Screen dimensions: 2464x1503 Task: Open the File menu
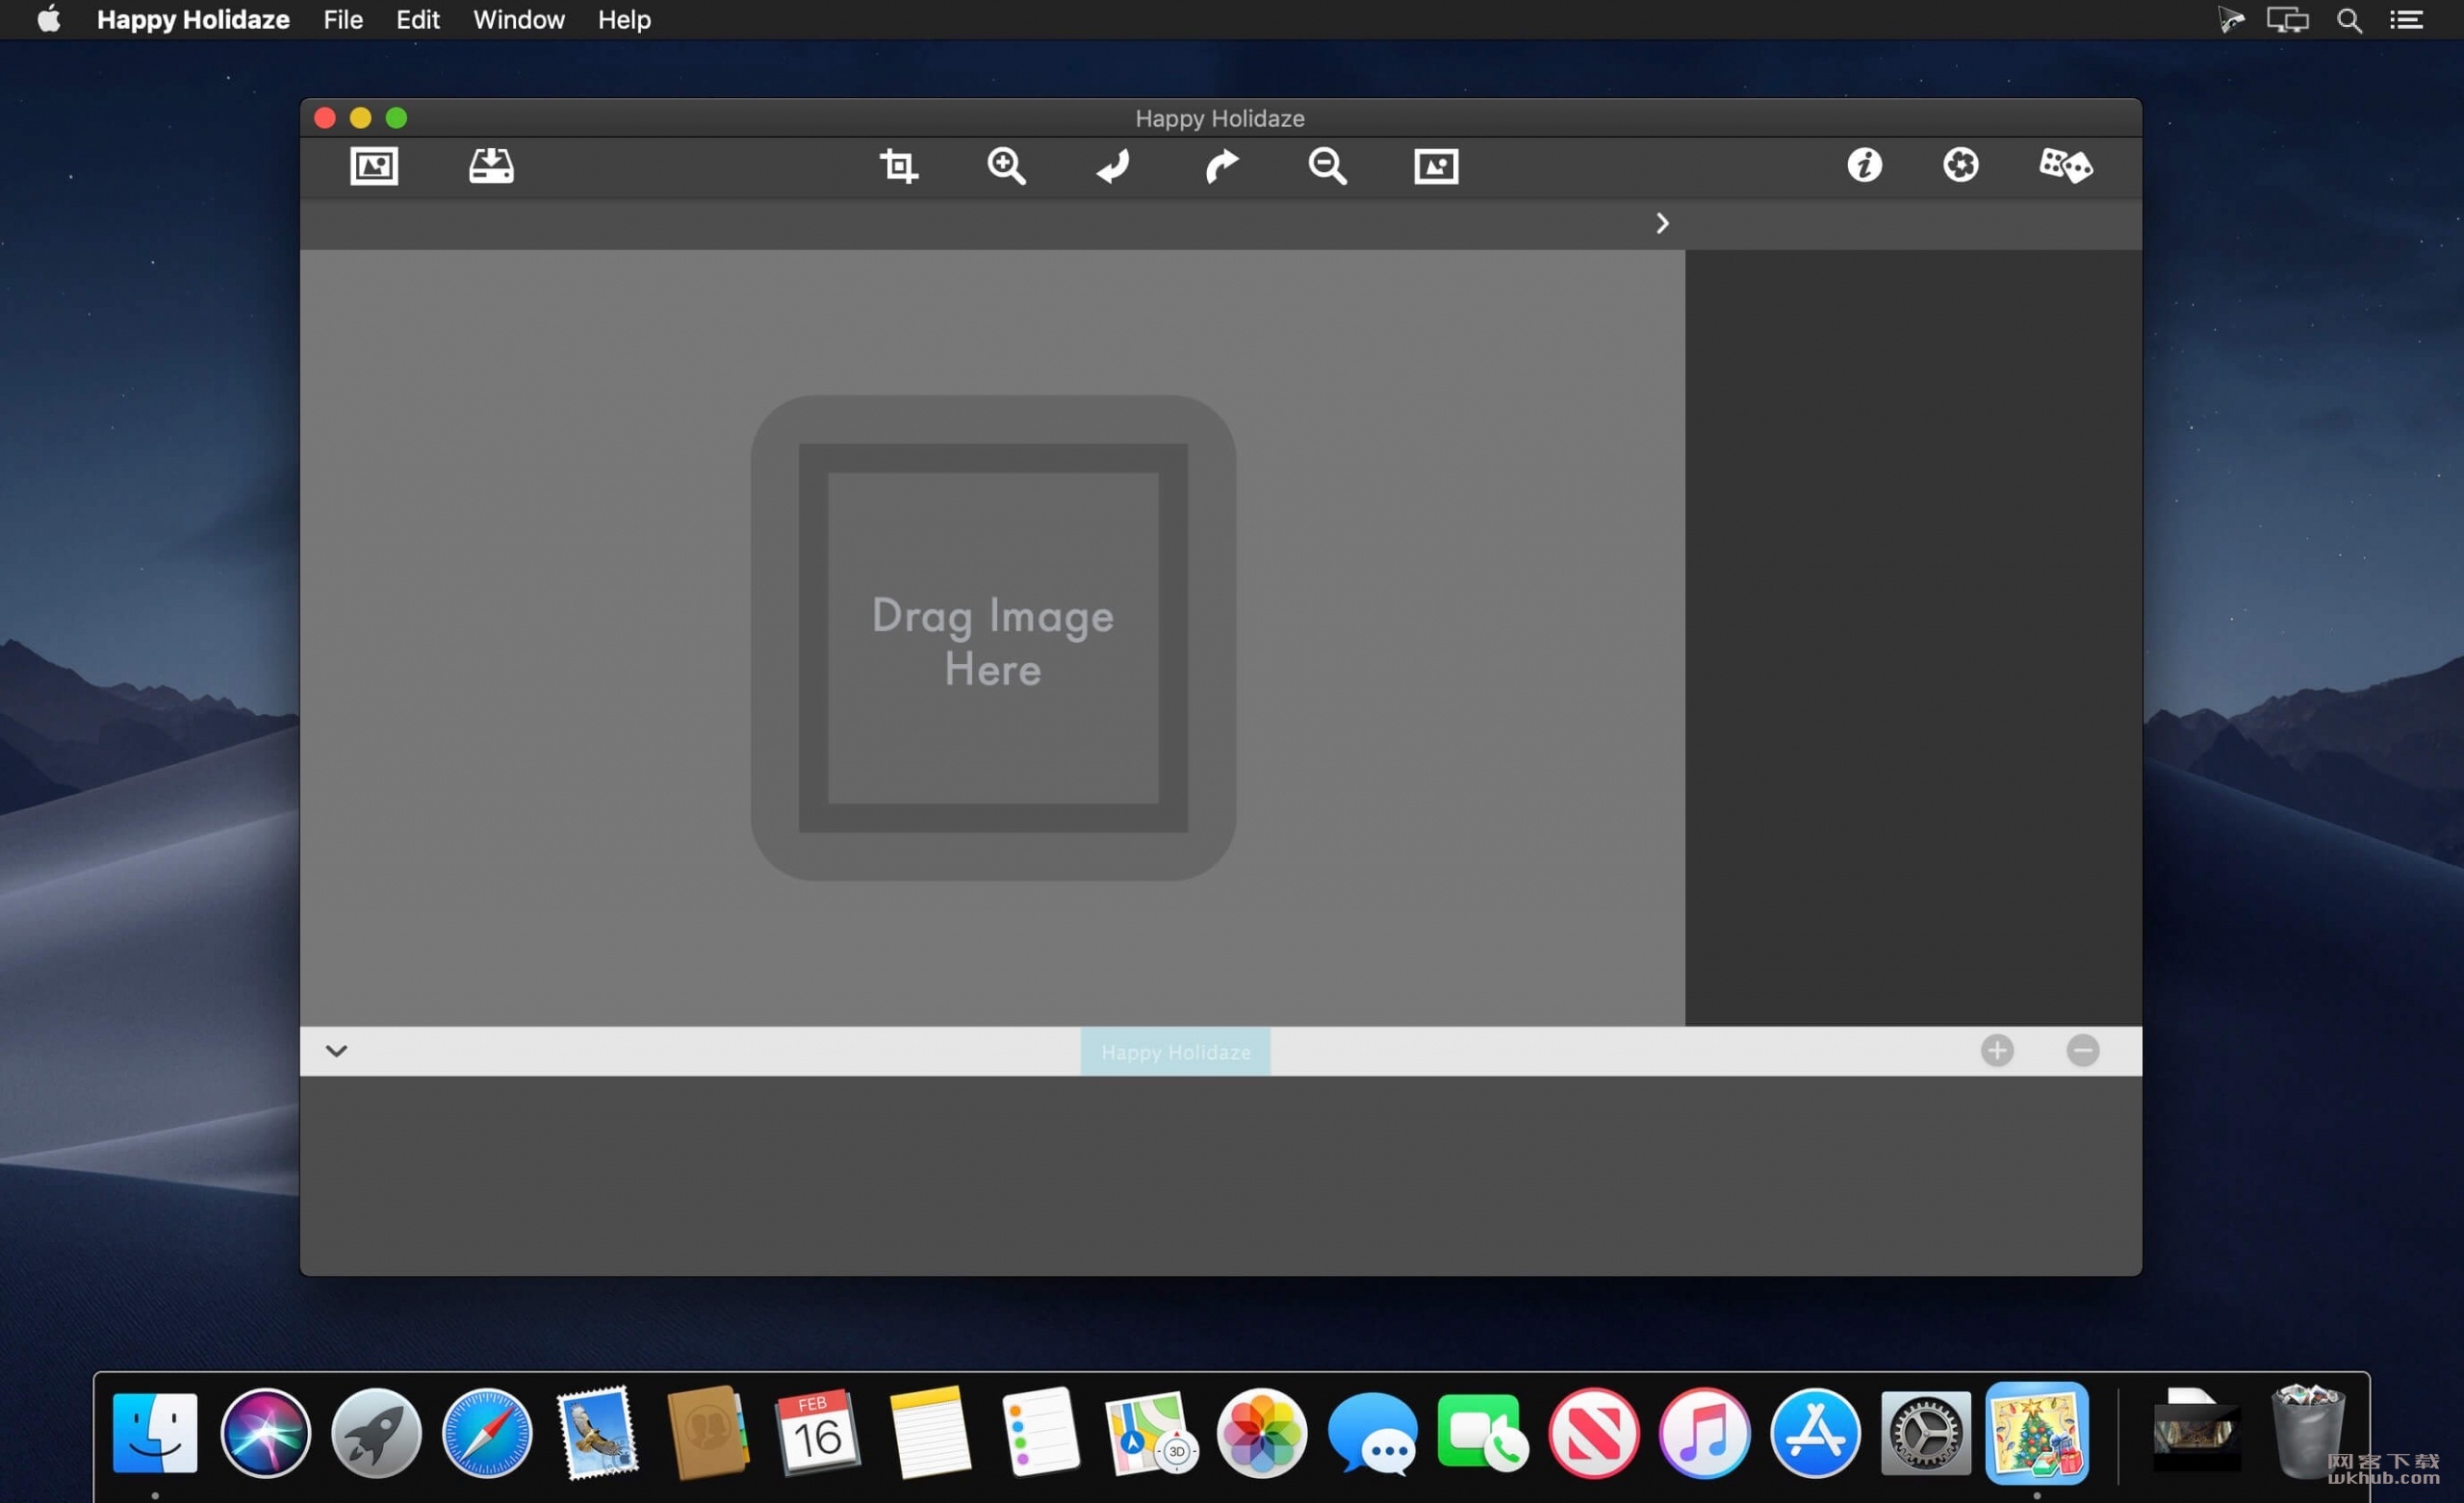[x=343, y=20]
